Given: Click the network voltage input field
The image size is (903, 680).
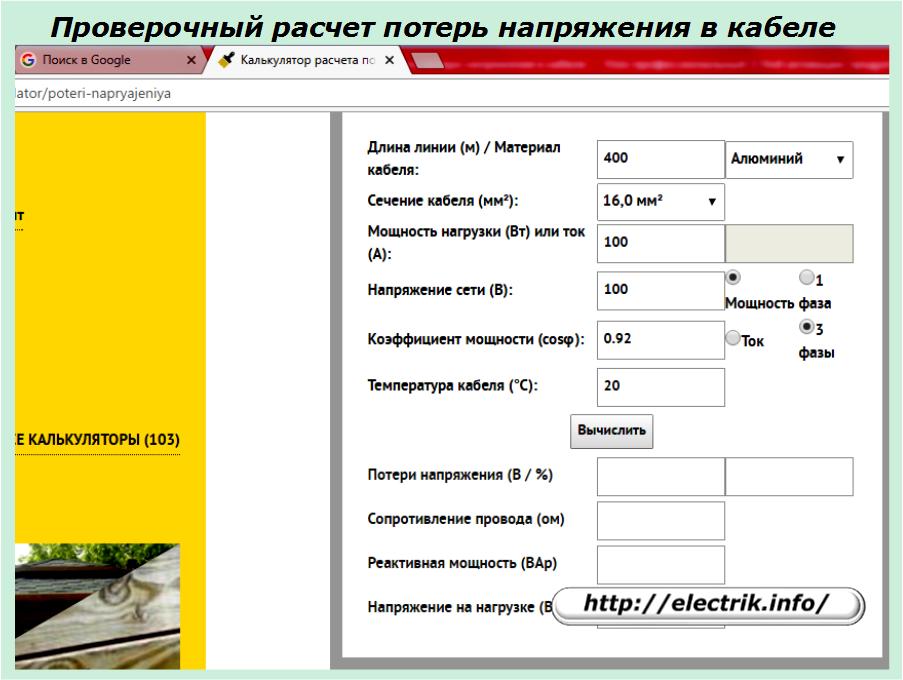Looking at the screenshot, I should point(660,290).
